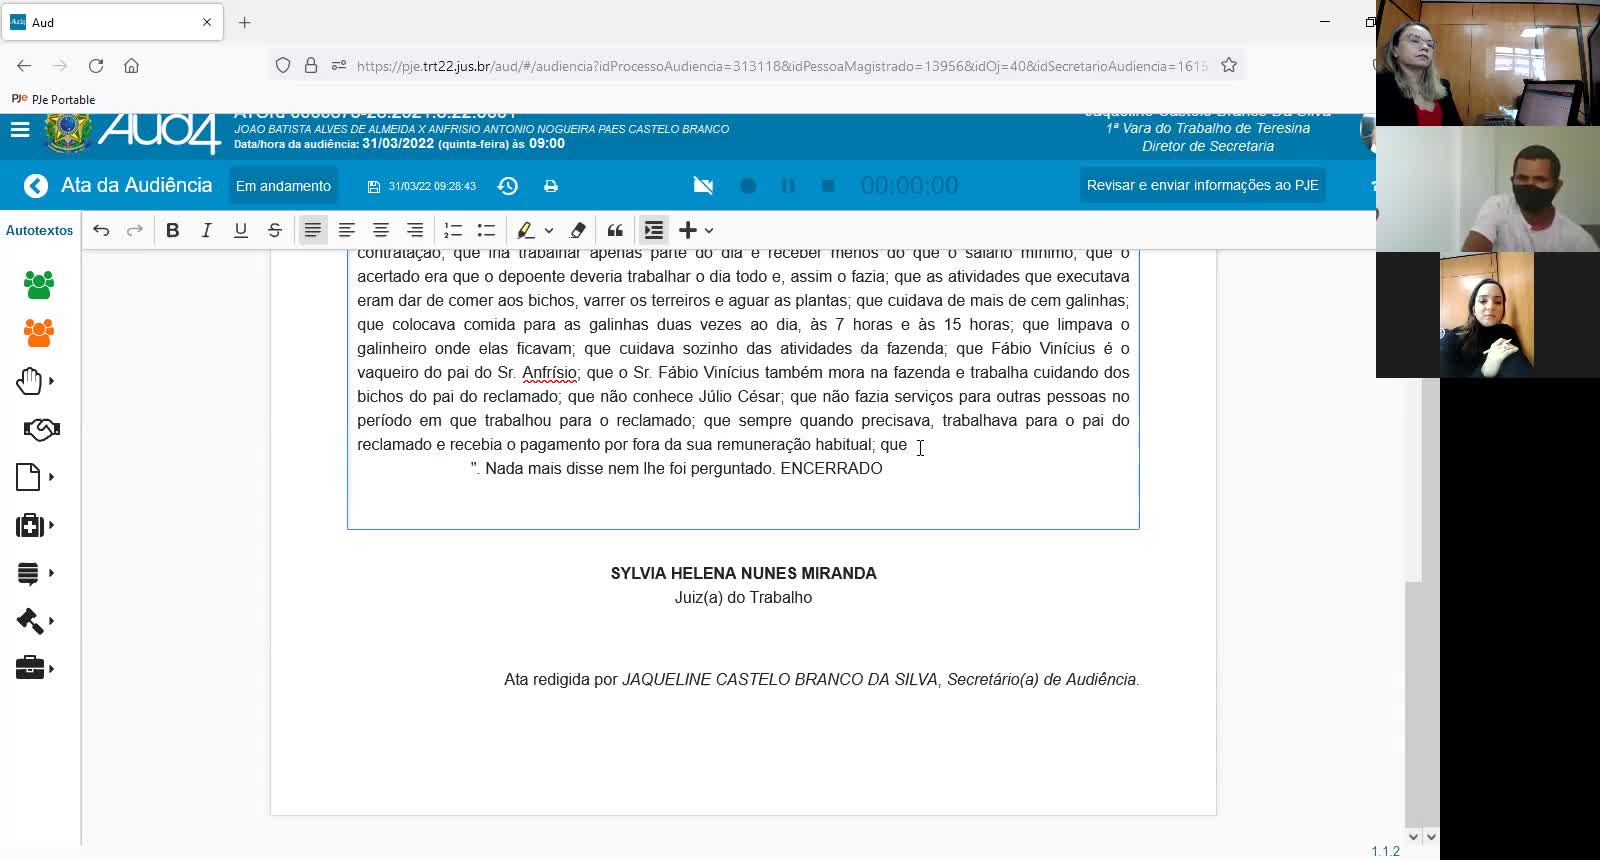The height and width of the screenshot is (860, 1600).
Task: Click the save icon with timestamp 31/03/22
Action: click(x=374, y=186)
